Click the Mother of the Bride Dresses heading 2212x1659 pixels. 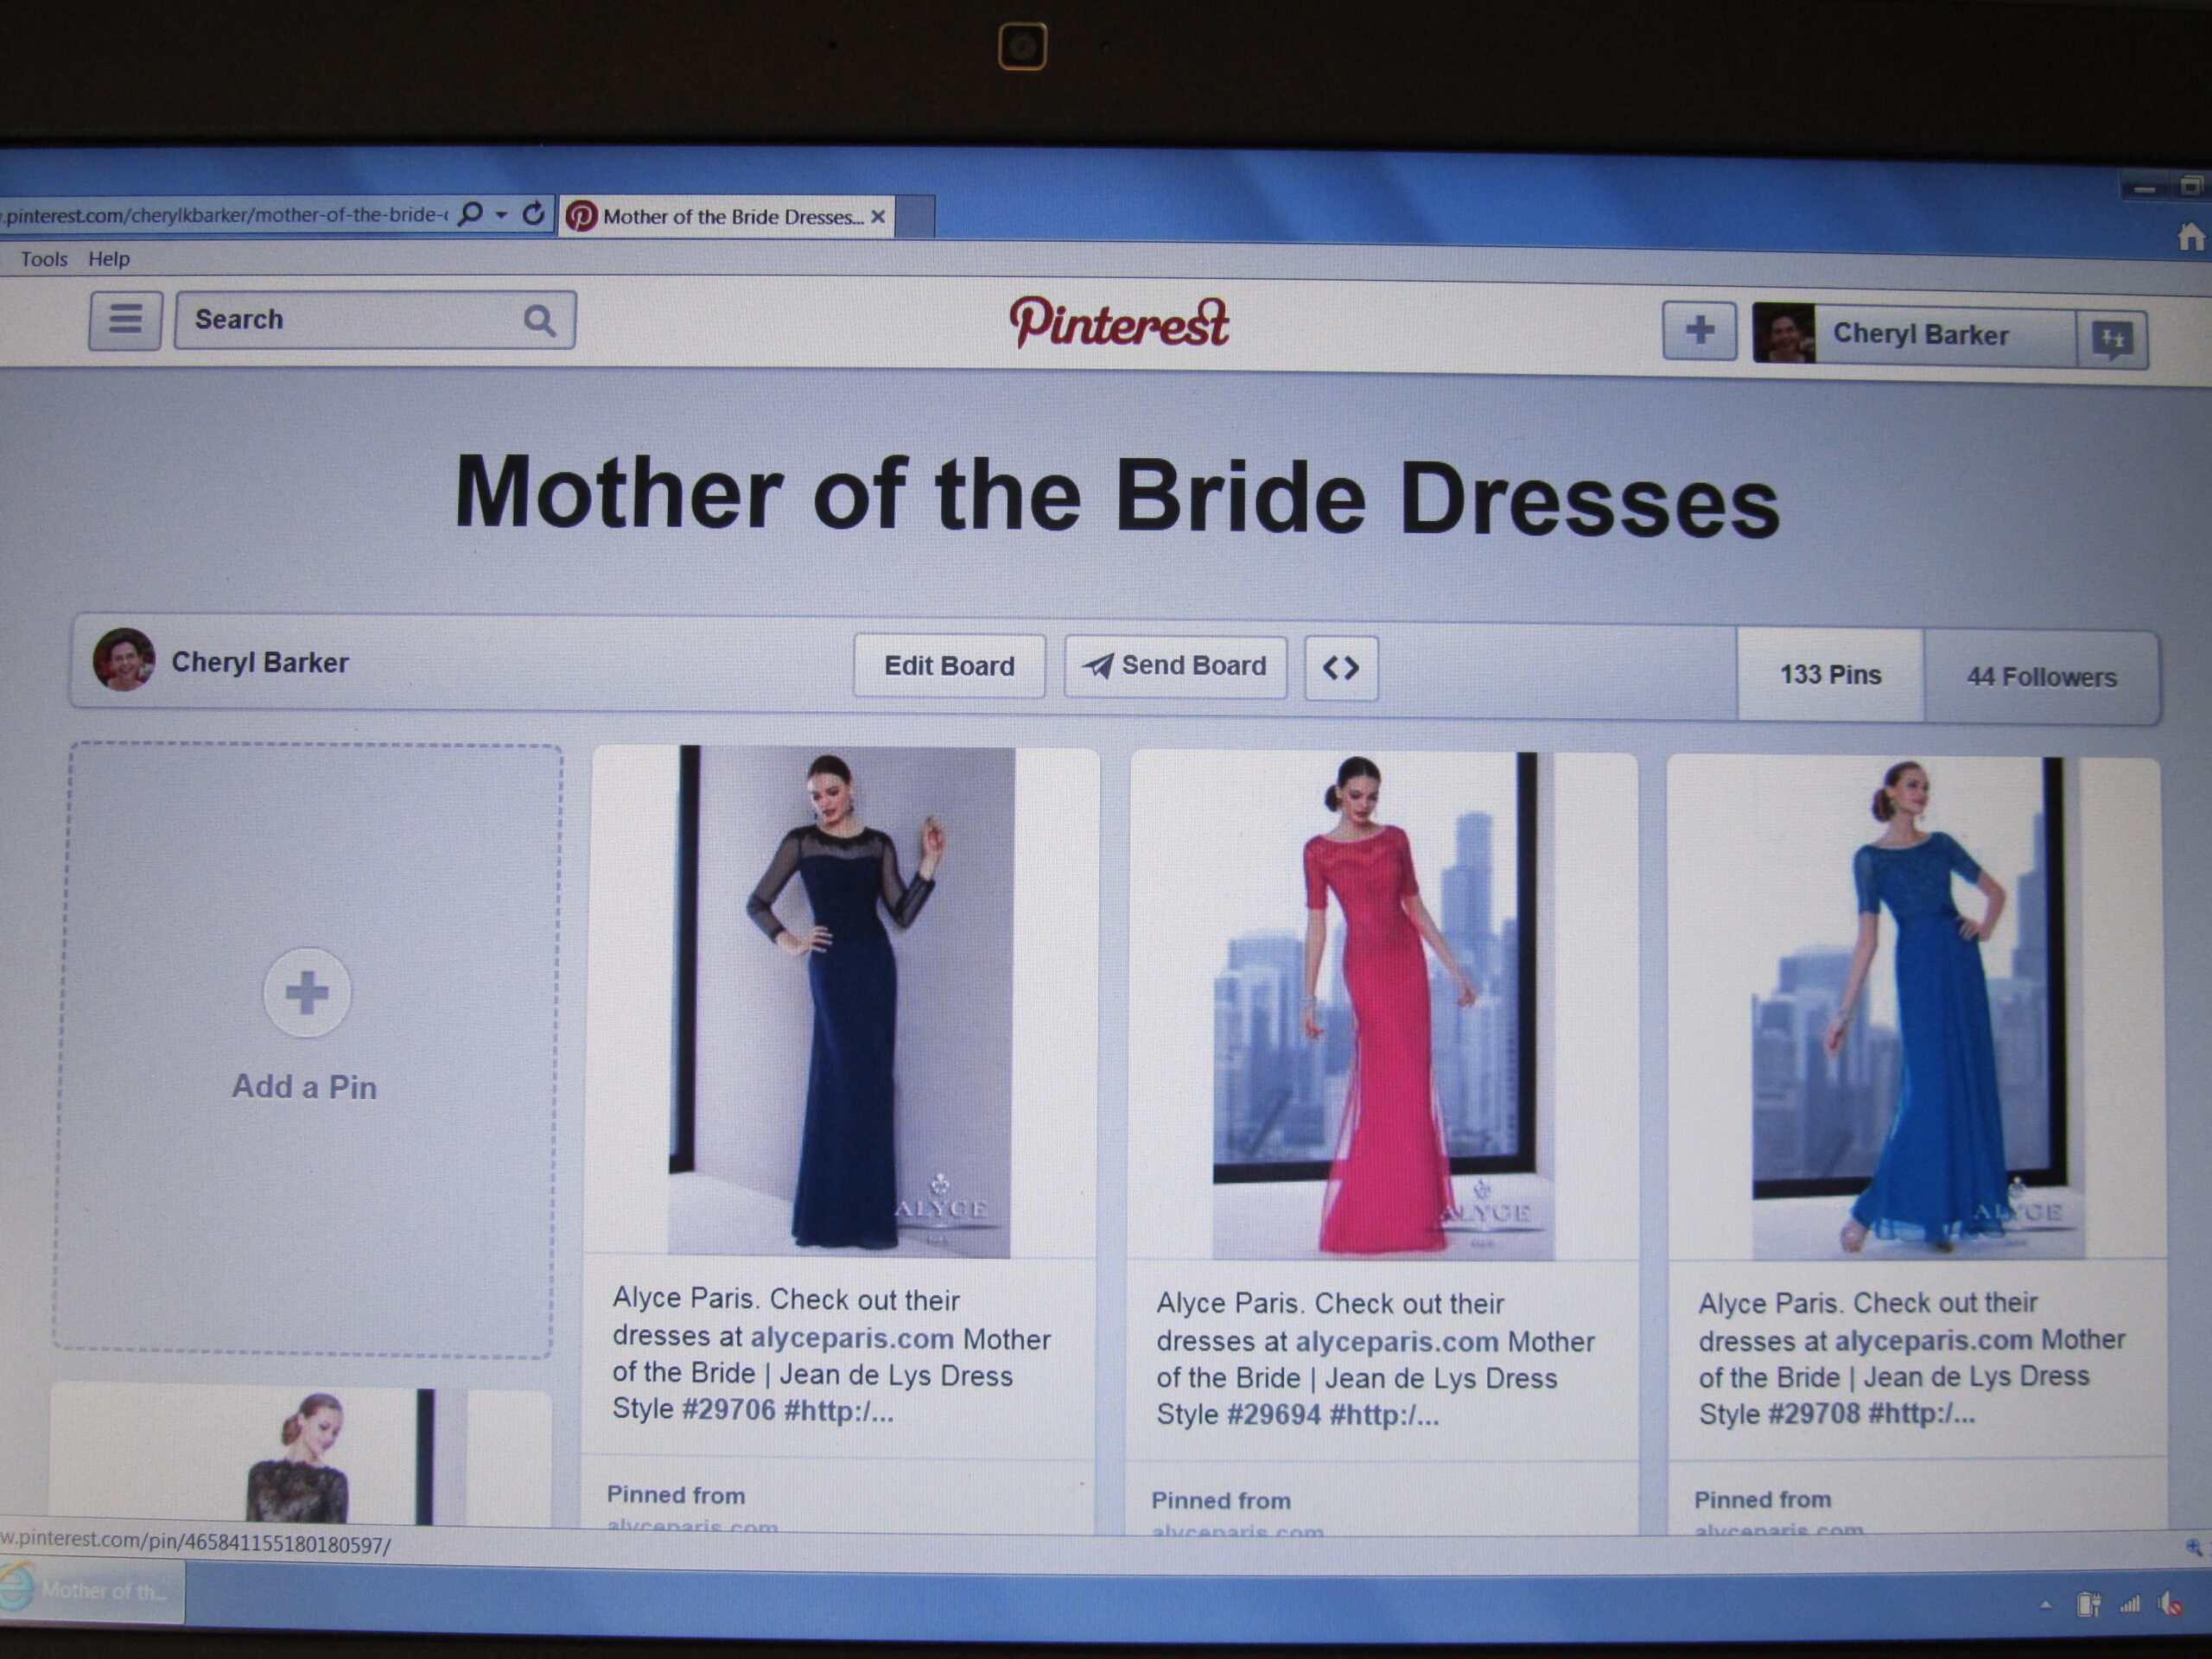pyautogui.click(x=1117, y=495)
